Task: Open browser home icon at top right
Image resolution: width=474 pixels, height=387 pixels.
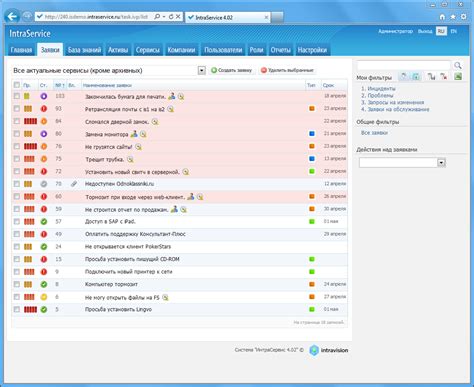Action: [442, 17]
